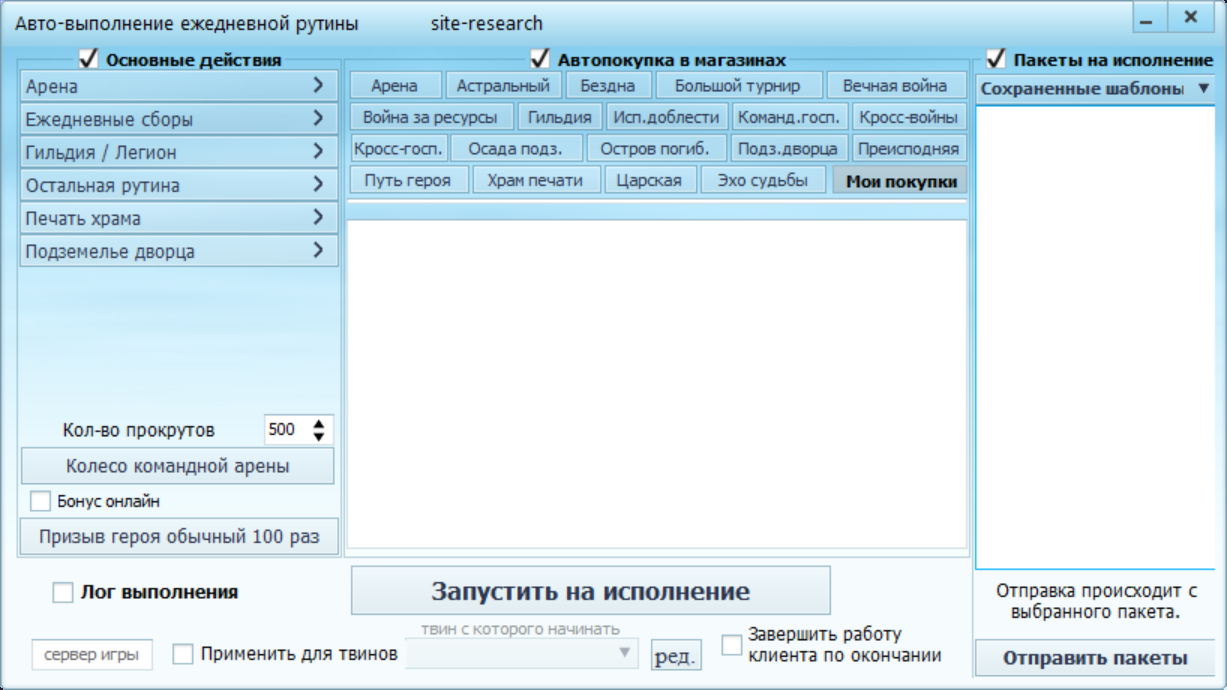1227x690 pixels.
Task: Expand the Подземелье дворца section
Action: [179, 251]
